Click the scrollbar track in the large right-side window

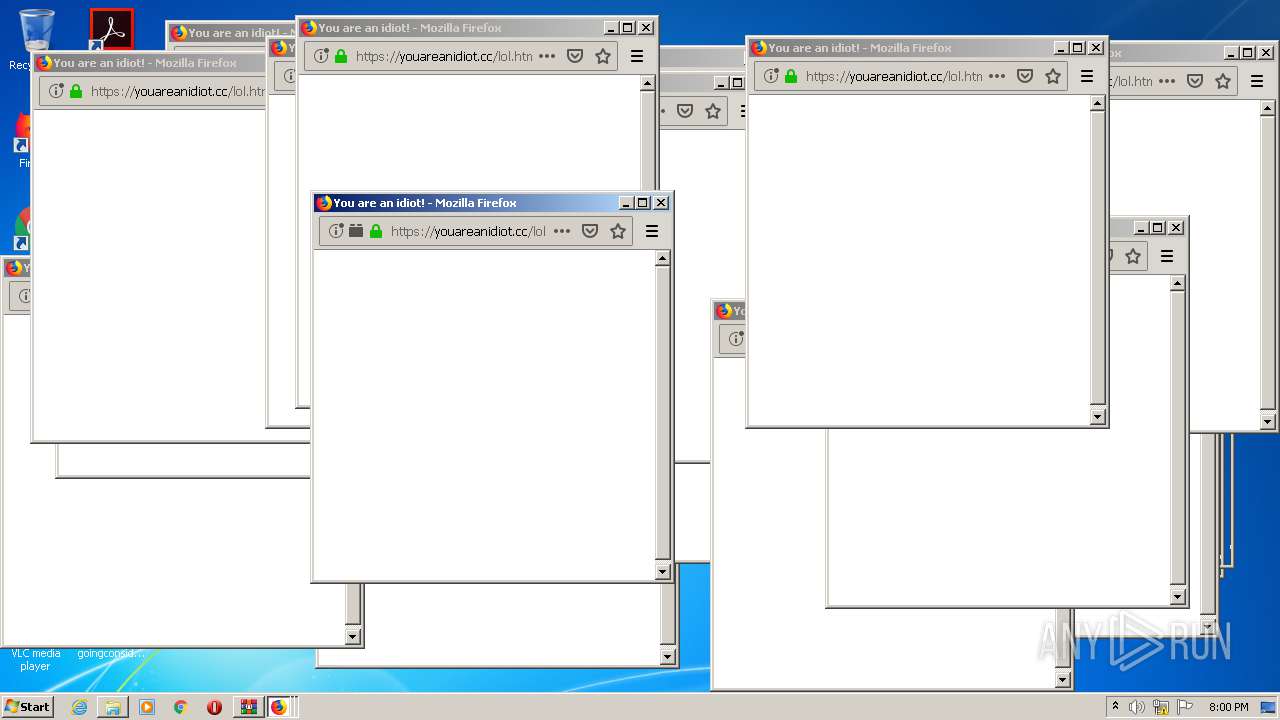pos(1097,260)
